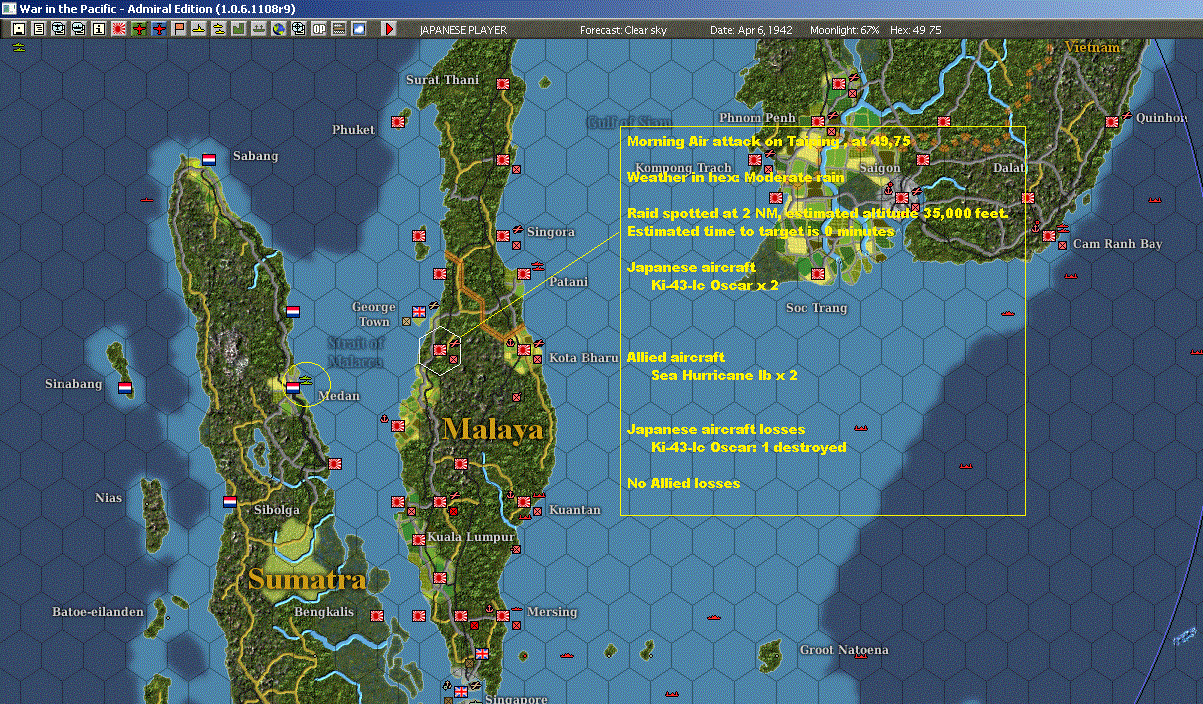The width and height of the screenshot is (1203, 704).
Task: Click the Sumatra region label
Action: 307,579
